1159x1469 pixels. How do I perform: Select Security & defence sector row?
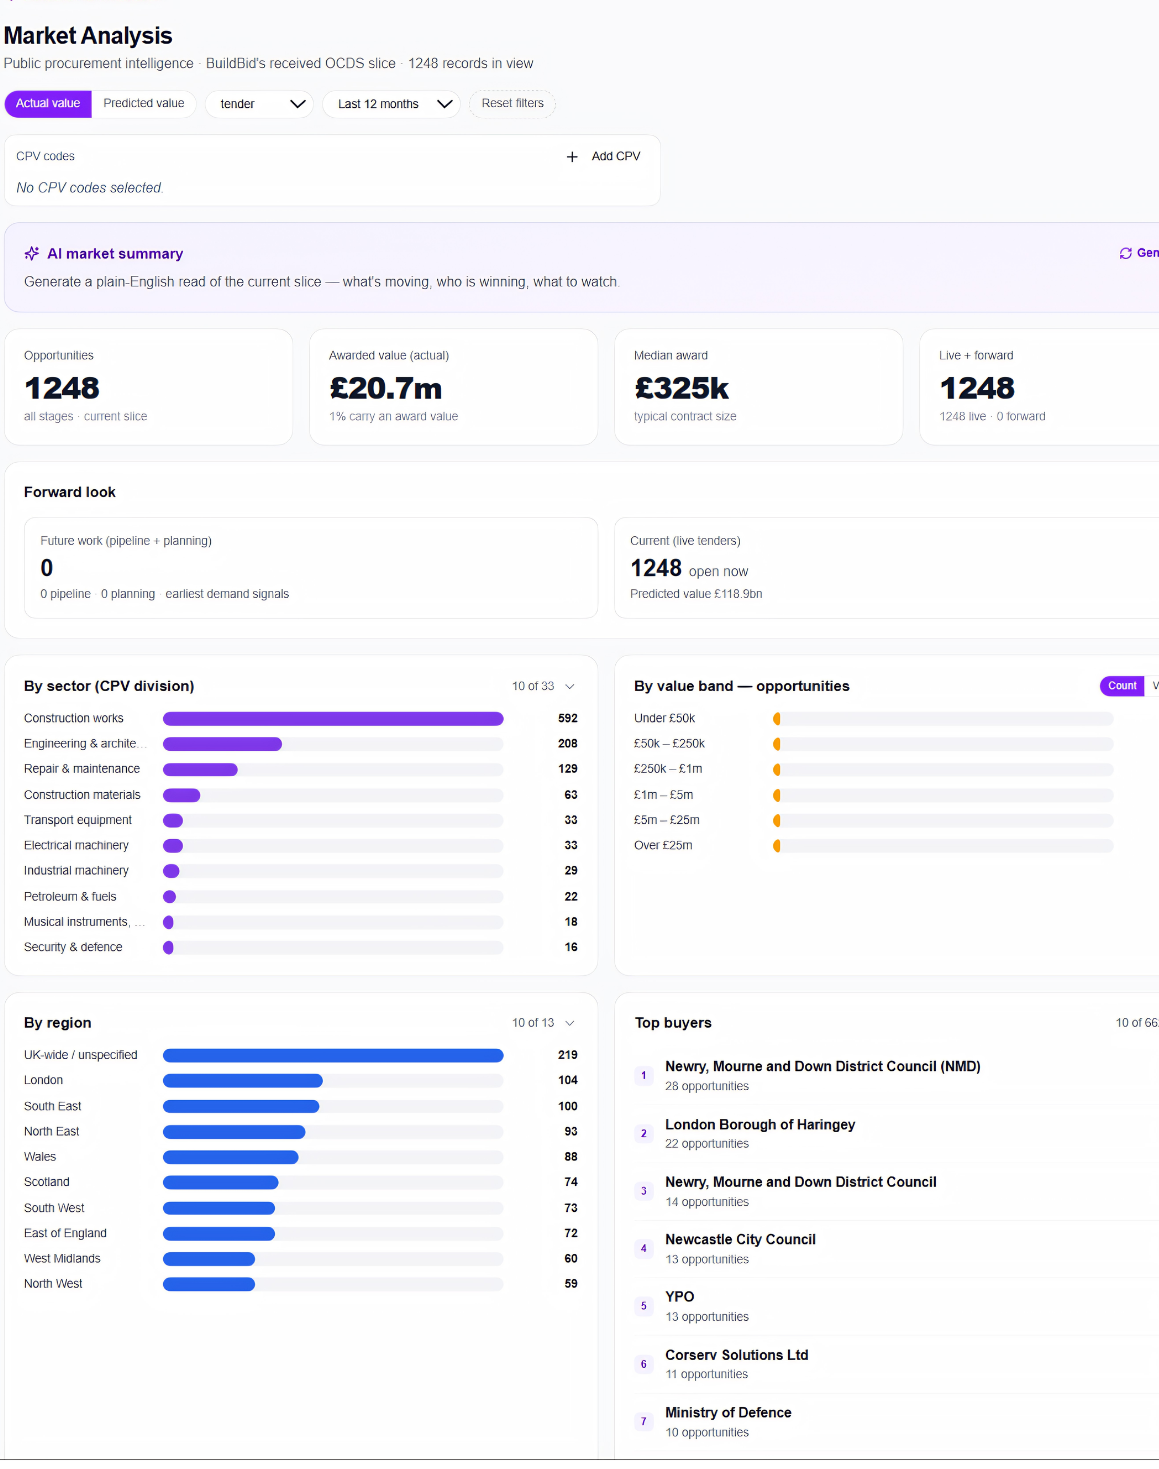(301, 948)
